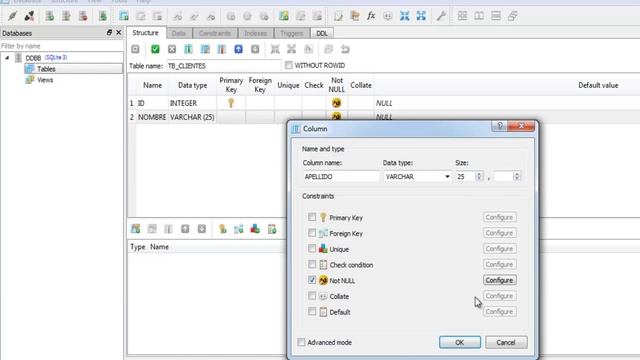Uncheck the Not NULL constraint checkbox
This screenshot has height=360, width=640.
tap(312, 280)
